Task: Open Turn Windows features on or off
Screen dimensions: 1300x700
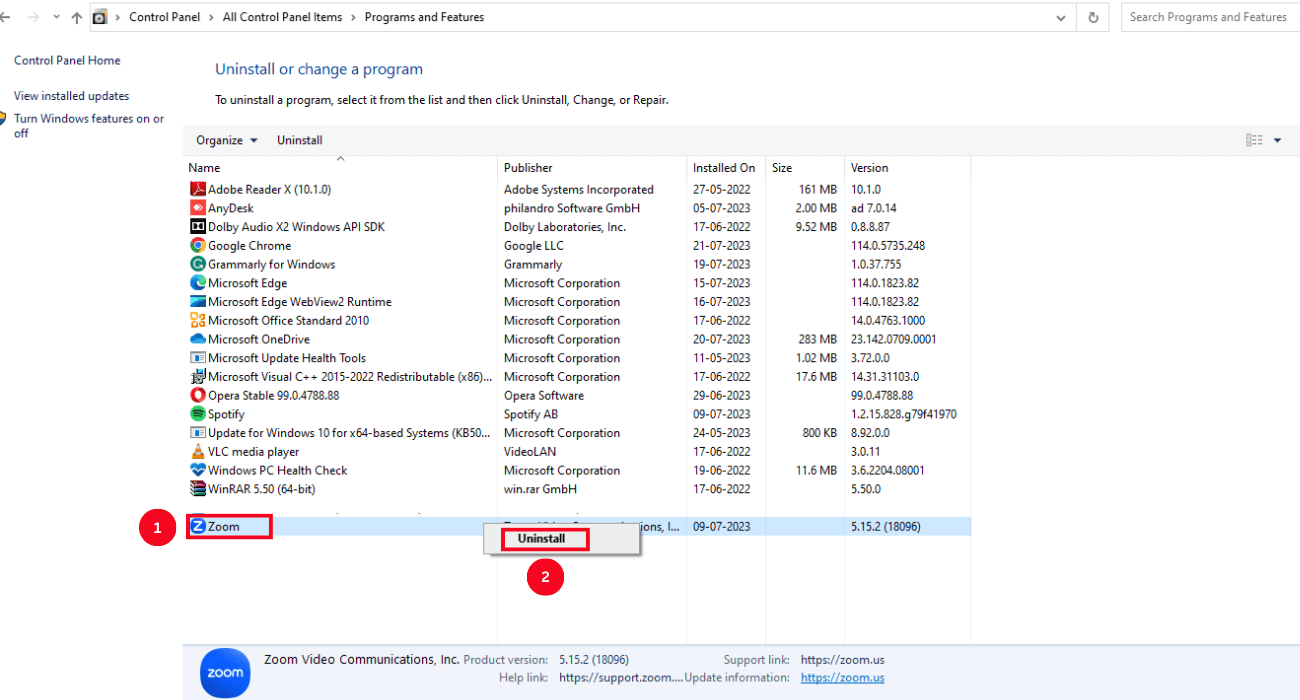Action: pos(88,126)
